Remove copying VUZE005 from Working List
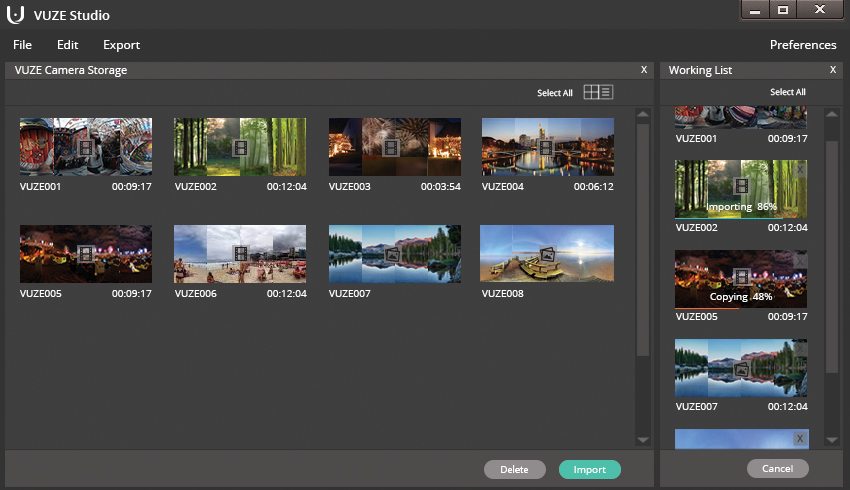 [x=799, y=260]
